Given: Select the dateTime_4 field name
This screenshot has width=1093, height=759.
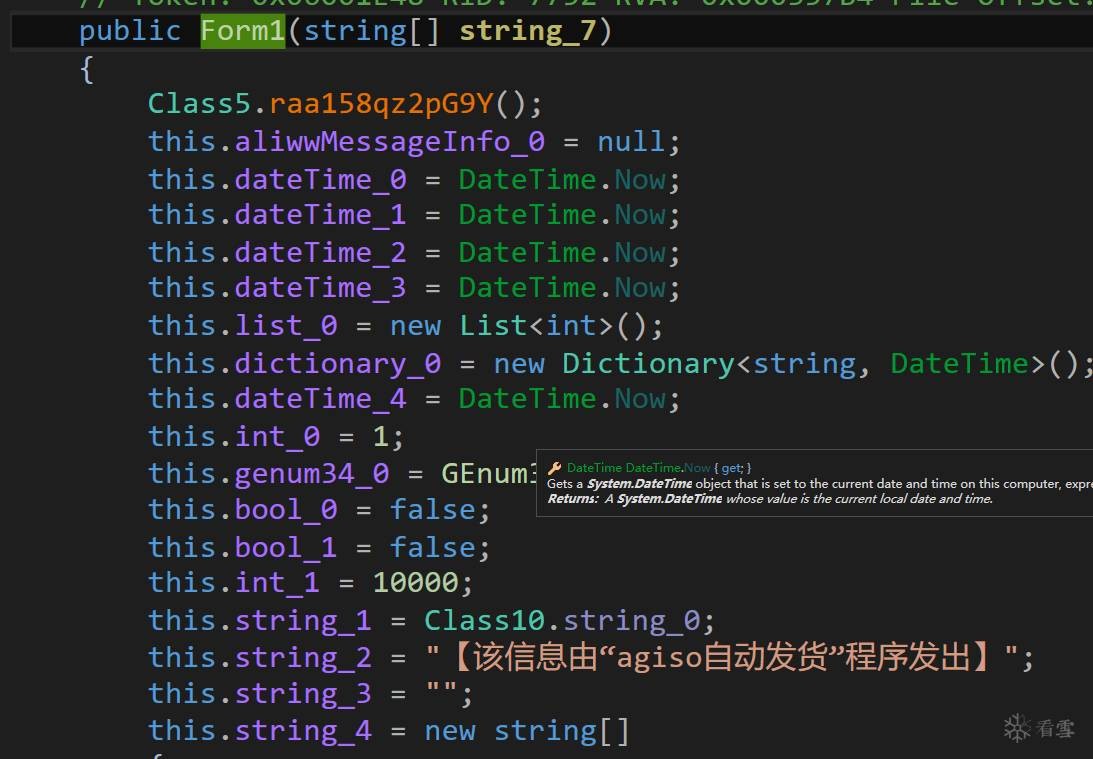Looking at the screenshot, I should 320,399.
